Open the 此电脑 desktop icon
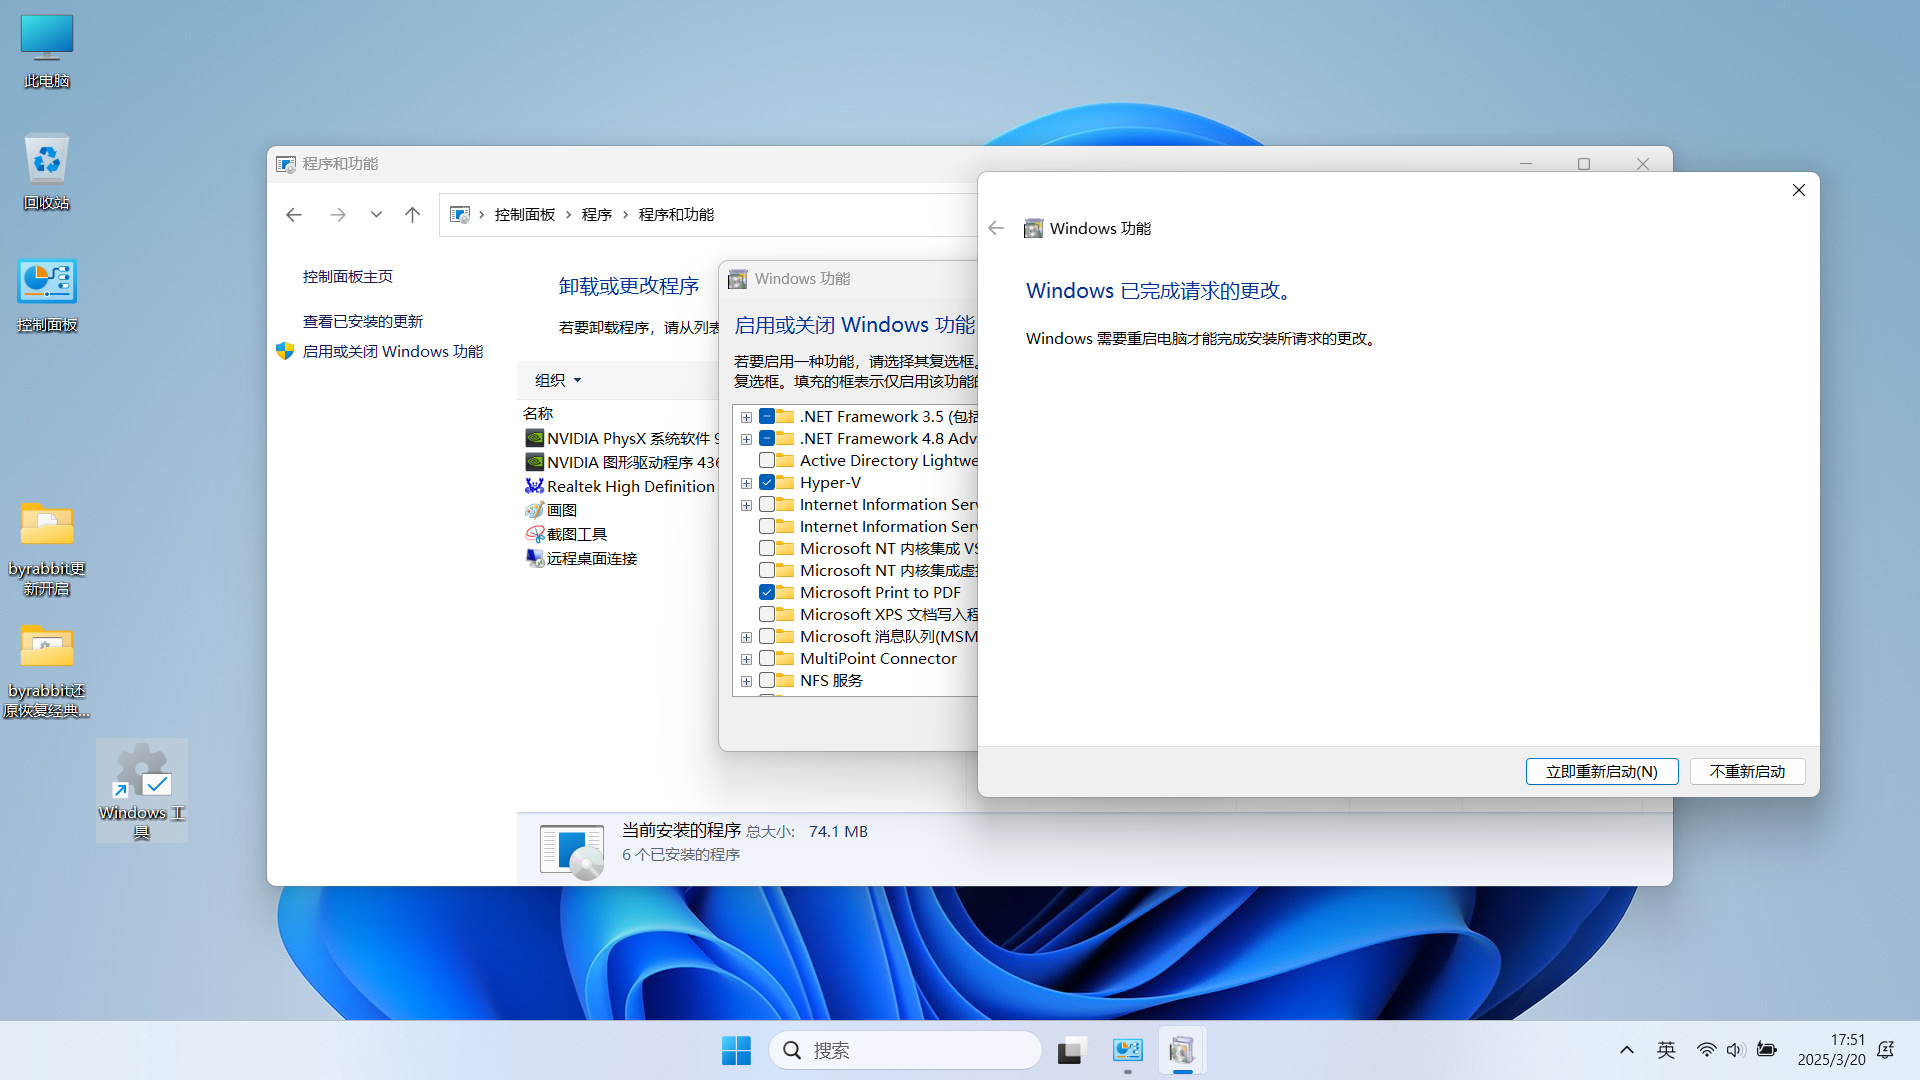Image resolution: width=1920 pixels, height=1080 pixels. tap(47, 52)
